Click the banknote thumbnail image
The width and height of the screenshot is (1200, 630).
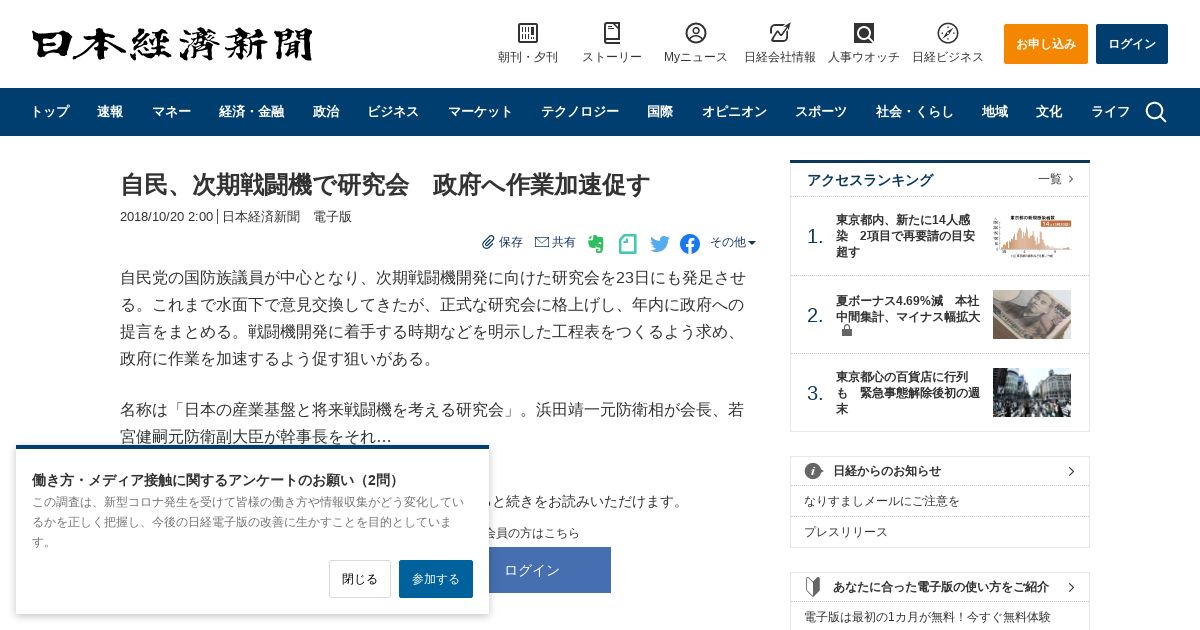[1032, 314]
